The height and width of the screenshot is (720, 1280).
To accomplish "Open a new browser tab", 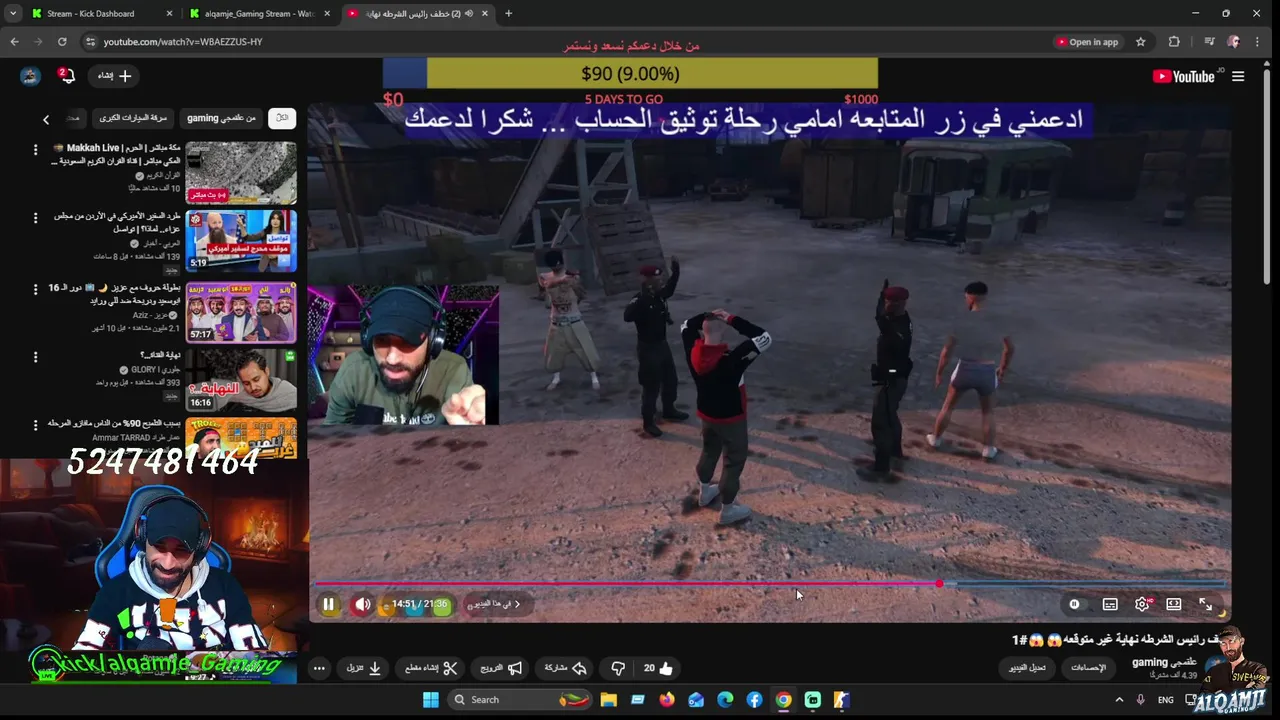I will [x=508, y=14].
